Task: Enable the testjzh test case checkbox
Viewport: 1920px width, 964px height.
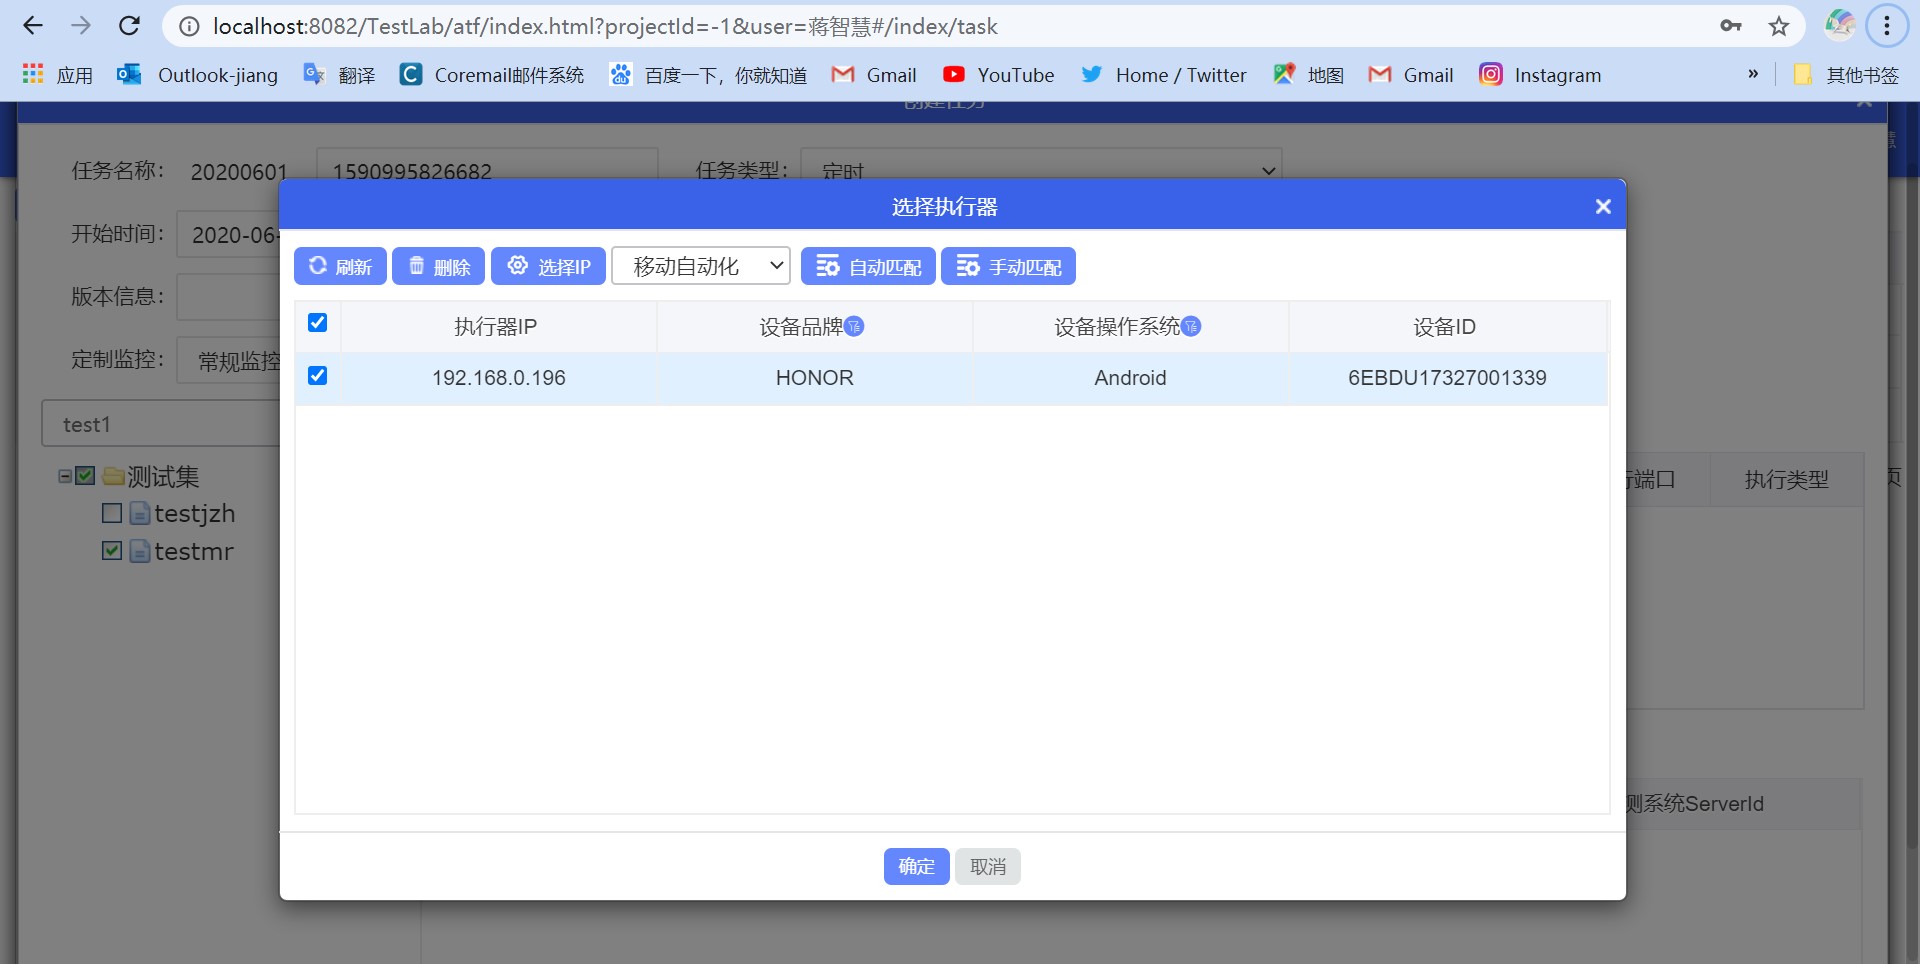Action: click(111, 513)
